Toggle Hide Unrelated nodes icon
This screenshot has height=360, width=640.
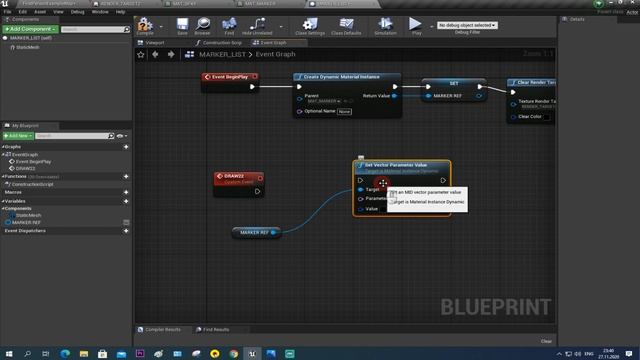pos(257,25)
